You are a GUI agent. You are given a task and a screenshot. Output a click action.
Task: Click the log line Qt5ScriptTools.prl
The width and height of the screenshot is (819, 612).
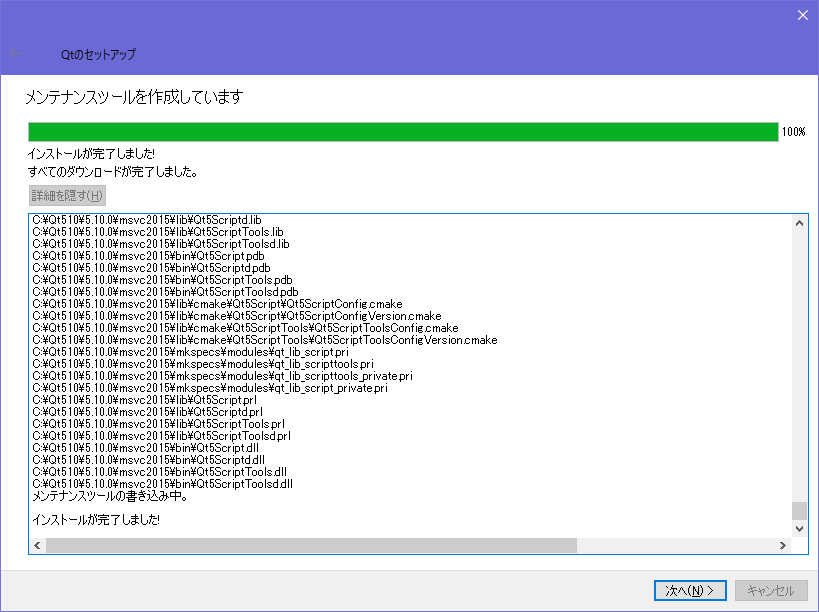coord(158,424)
